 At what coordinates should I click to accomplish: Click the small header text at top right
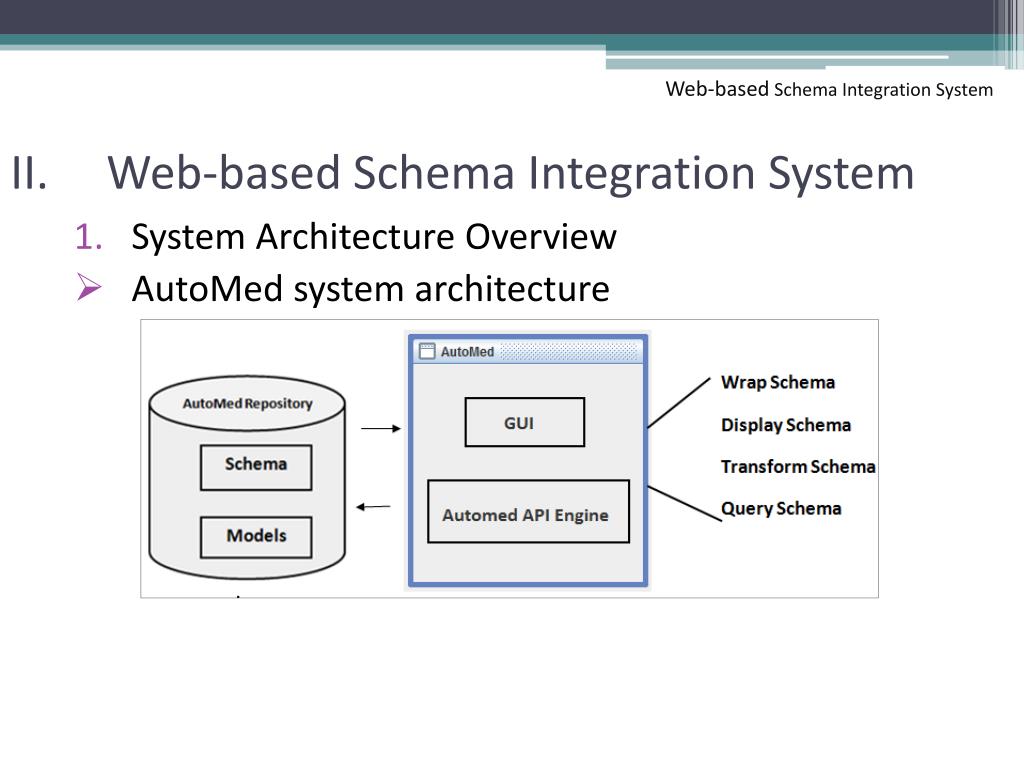click(x=829, y=89)
